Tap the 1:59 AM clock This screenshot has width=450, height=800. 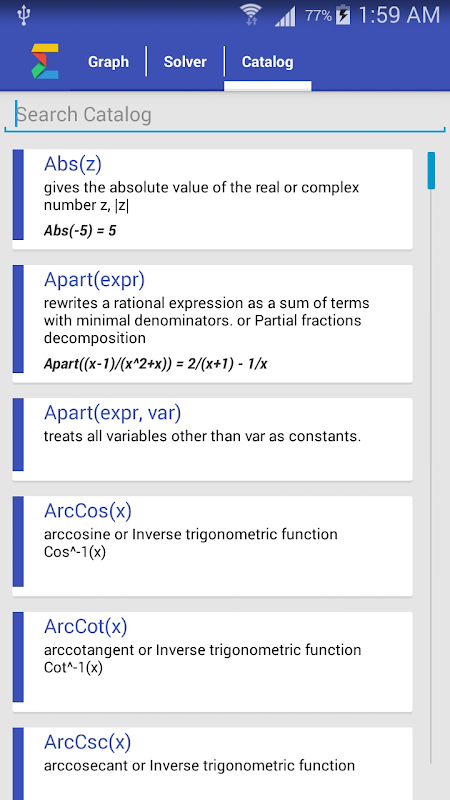(x=399, y=15)
